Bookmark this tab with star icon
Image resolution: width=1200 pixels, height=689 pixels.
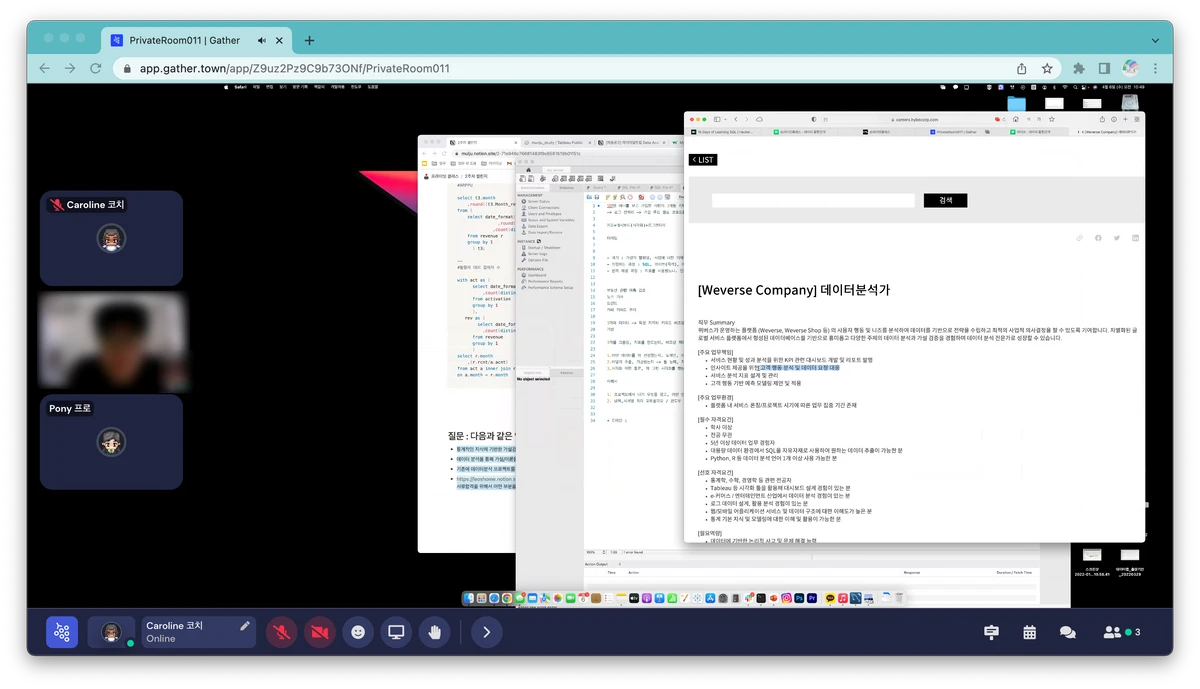[1047, 69]
